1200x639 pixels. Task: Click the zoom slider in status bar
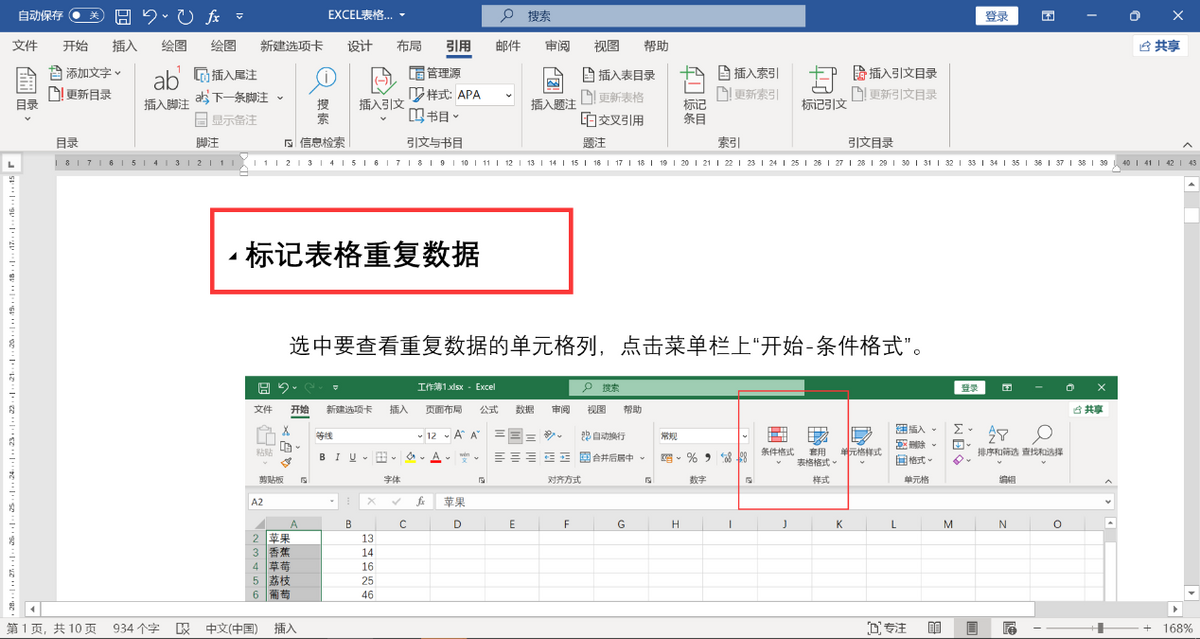click(1100, 628)
